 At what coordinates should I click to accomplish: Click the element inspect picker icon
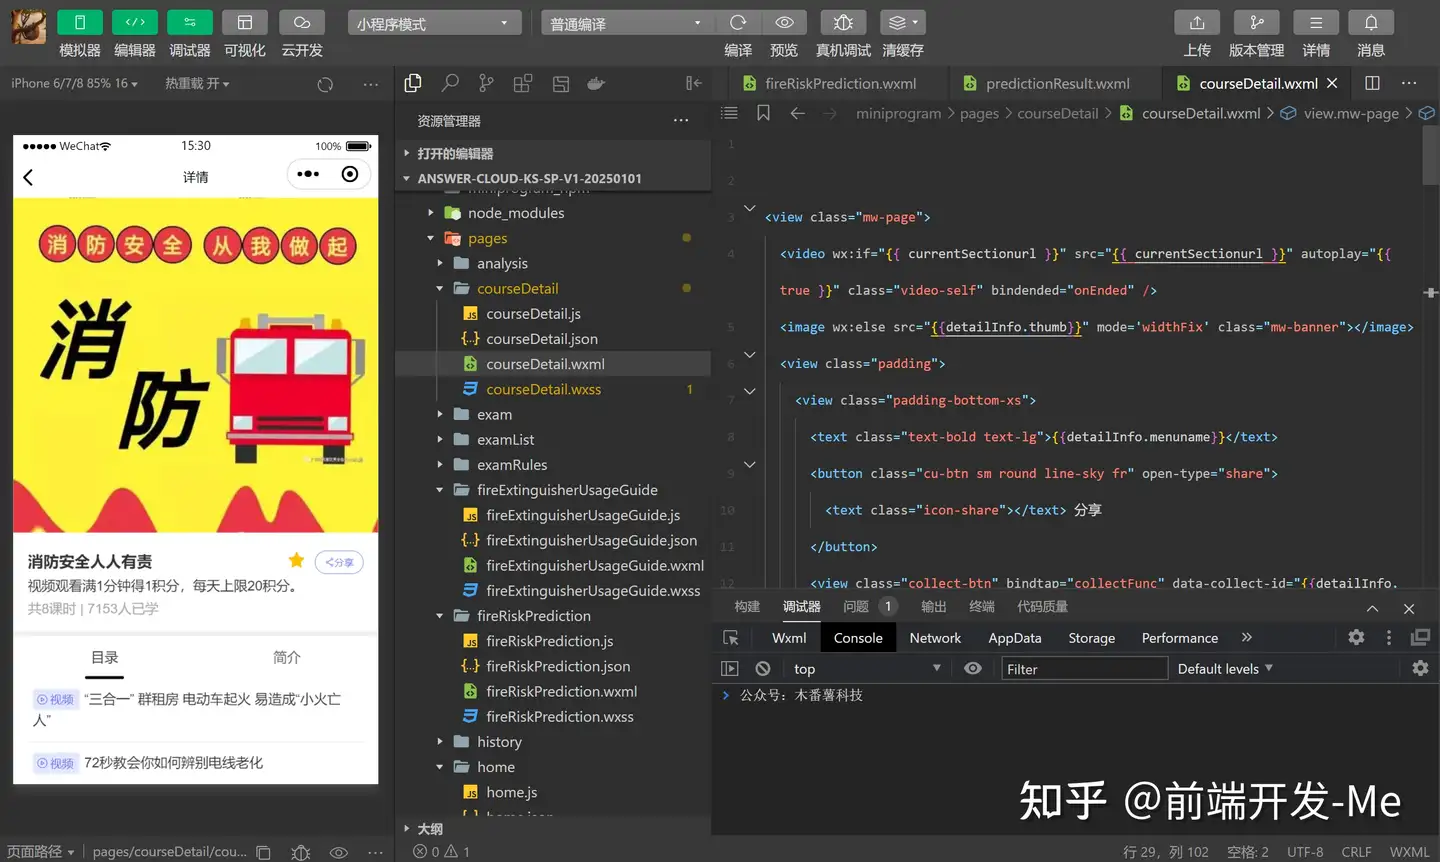click(x=731, y=638)
